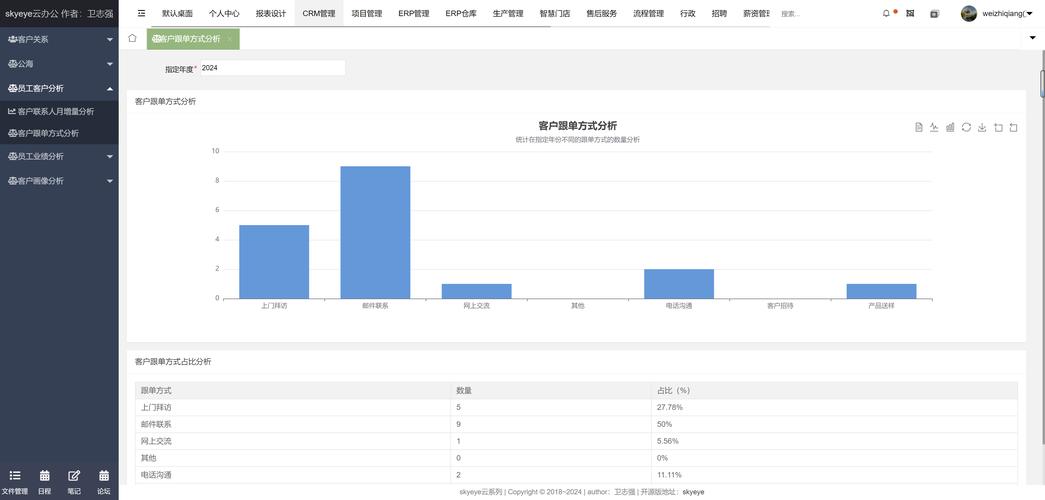Open the weizhiqiang user dropdown
This screenshot has width=1045, height=500.
[x=998, y=13]
